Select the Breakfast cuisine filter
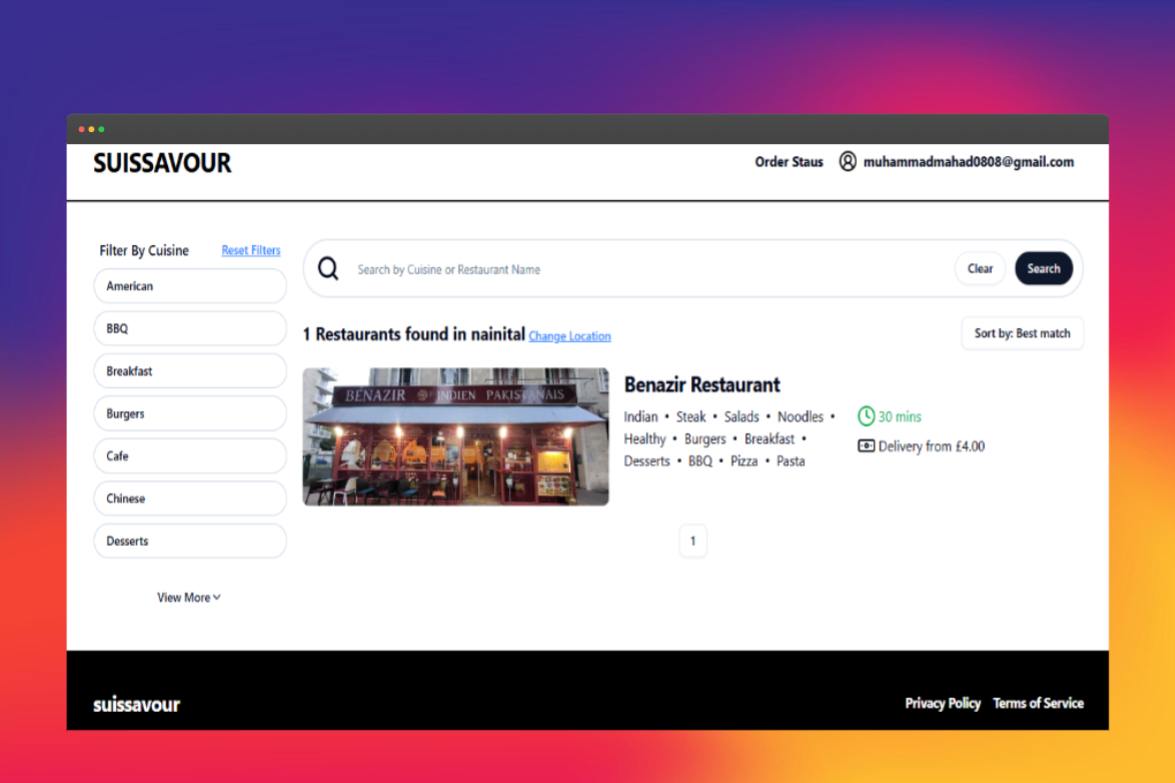Viewport: 1175px width, 783px height. (190, 371)
